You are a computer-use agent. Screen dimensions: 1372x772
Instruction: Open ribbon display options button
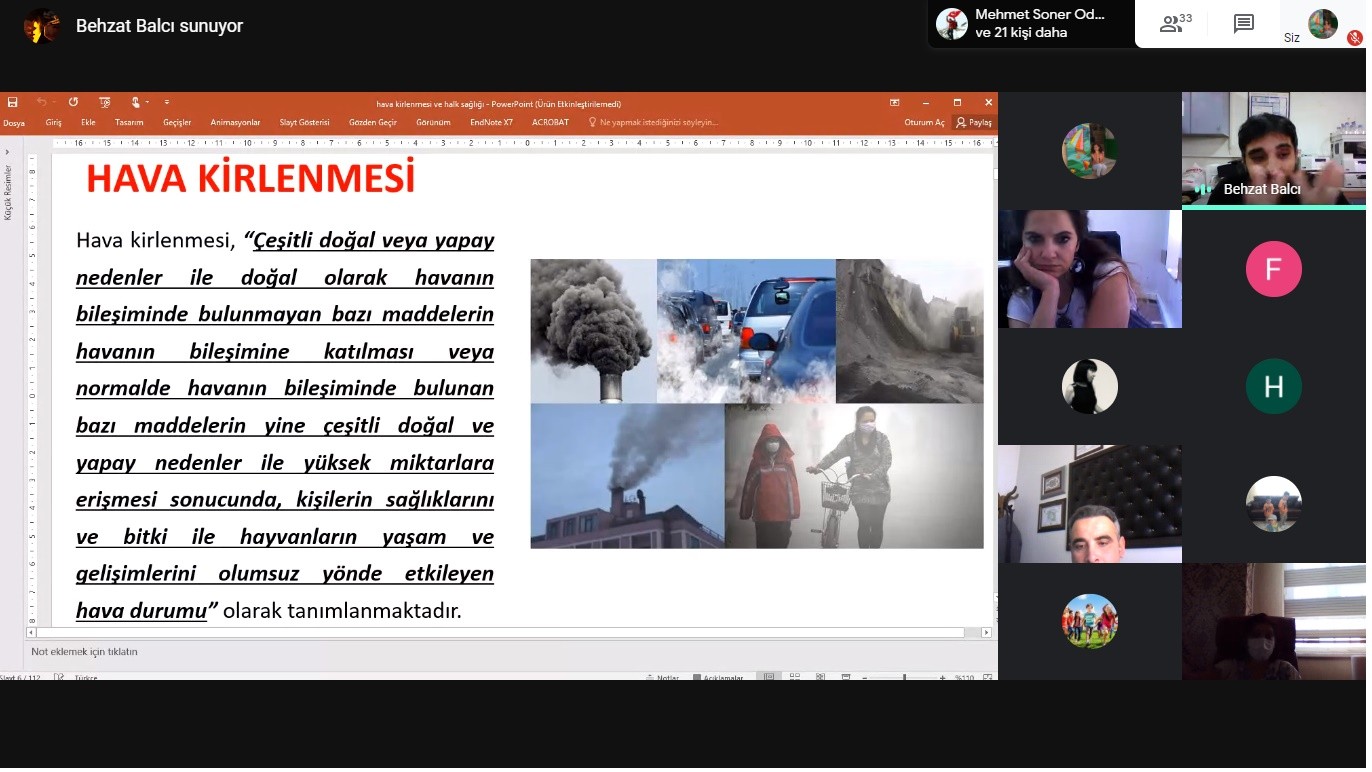click(x=895, y=103)
